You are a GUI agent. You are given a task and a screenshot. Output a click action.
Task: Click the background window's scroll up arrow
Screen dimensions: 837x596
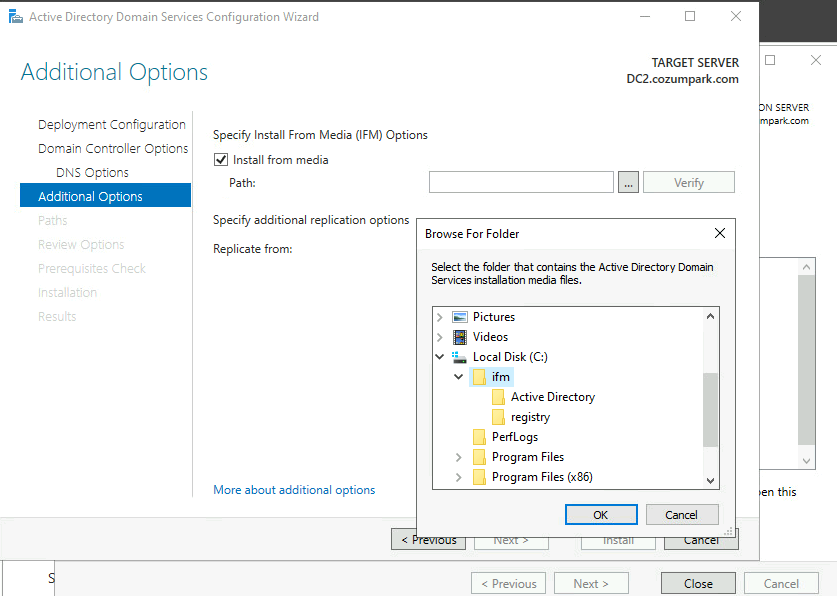click(x=807, y=267)
